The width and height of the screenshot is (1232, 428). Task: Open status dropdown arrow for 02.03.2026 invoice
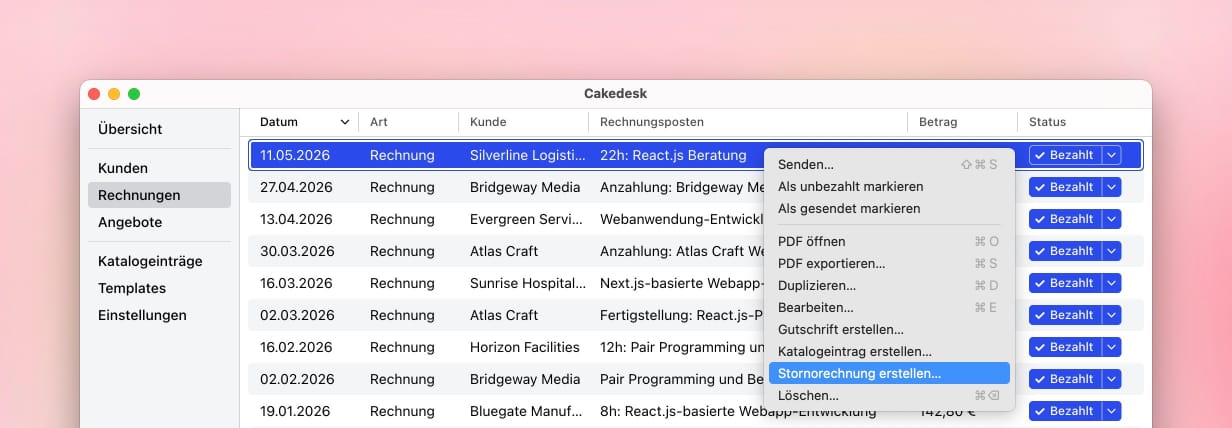[1112, 315]
